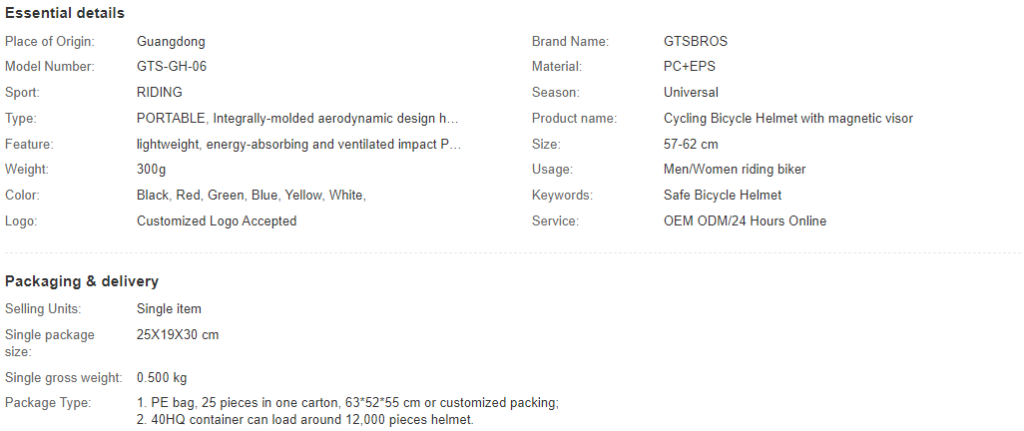Click the Packaging & delivery heading

82,281
